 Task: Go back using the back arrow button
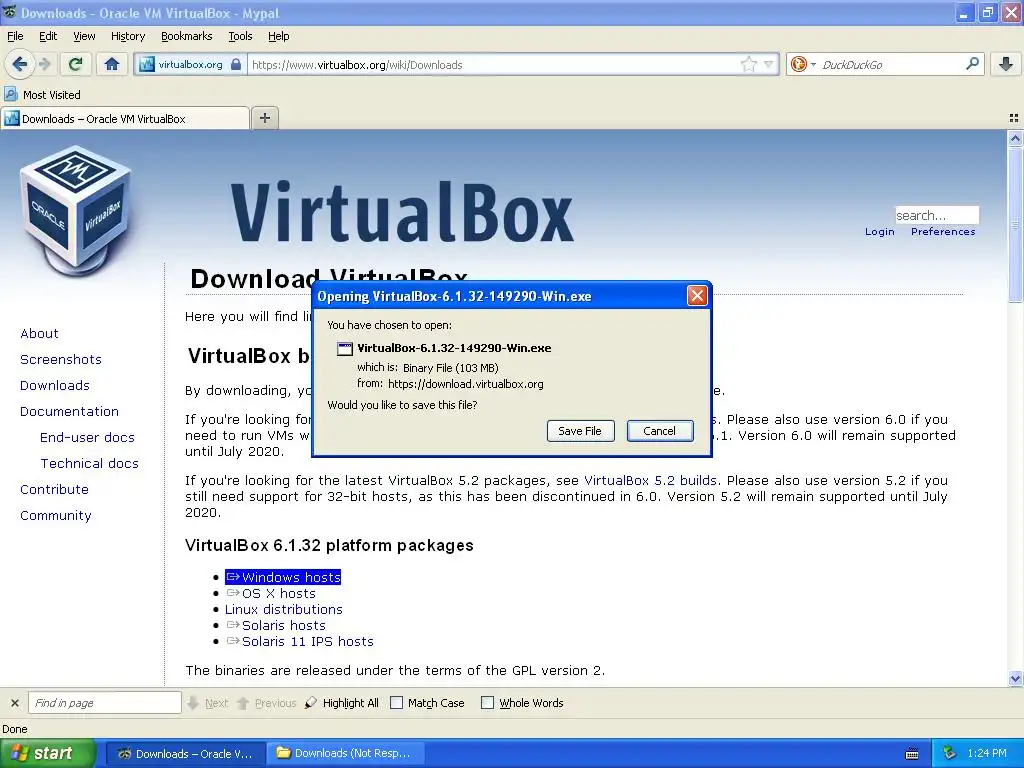pyautogui.click(x=20, y=64)
